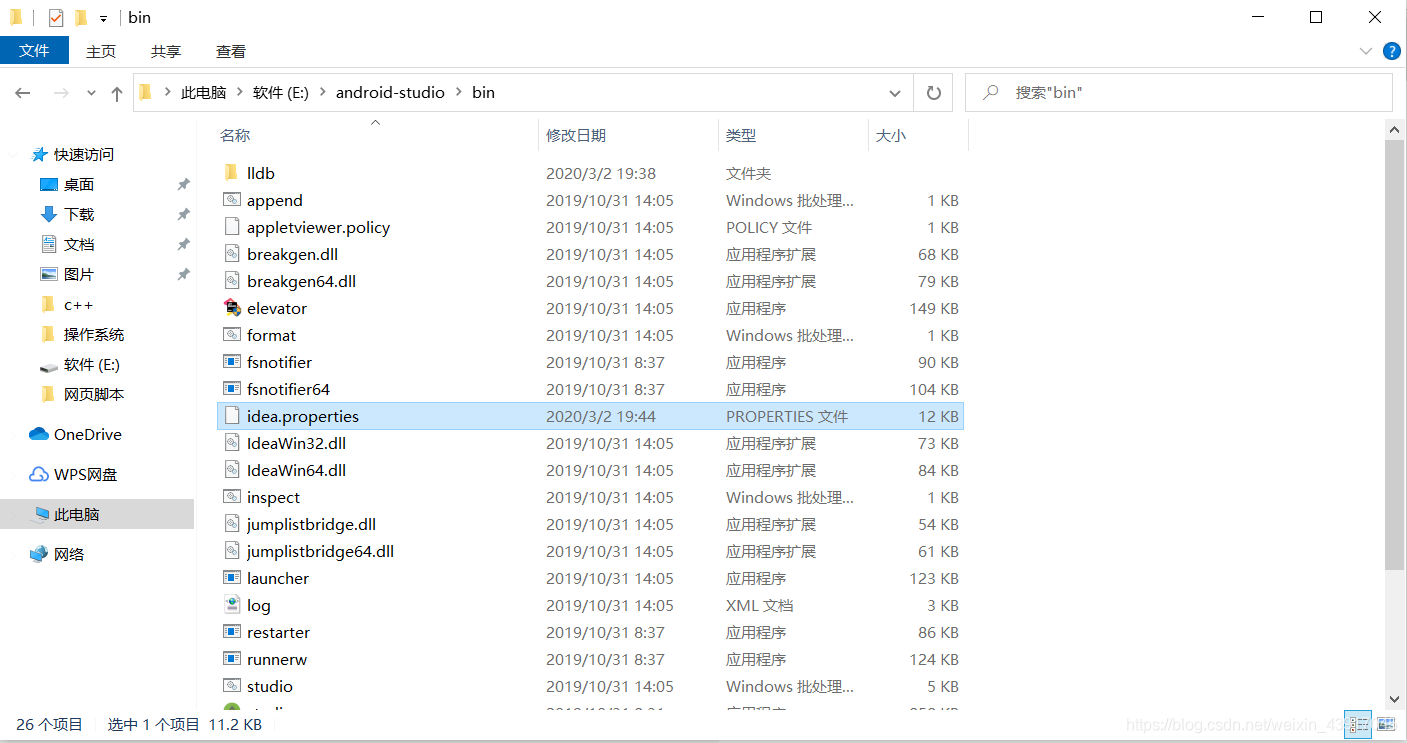The height and width of the screenshot is (743, 1407).
Task: Click the idea.properties file icon
Action: tap(232, 416)
